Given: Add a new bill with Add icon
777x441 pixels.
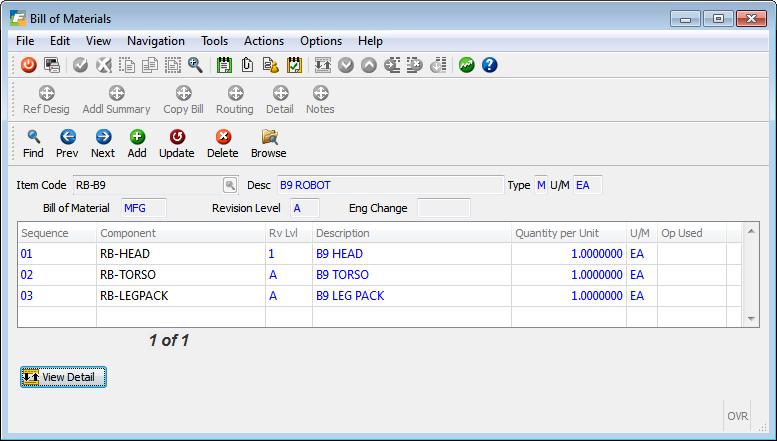Looking at the screenshot, I should tap(137, 137).
